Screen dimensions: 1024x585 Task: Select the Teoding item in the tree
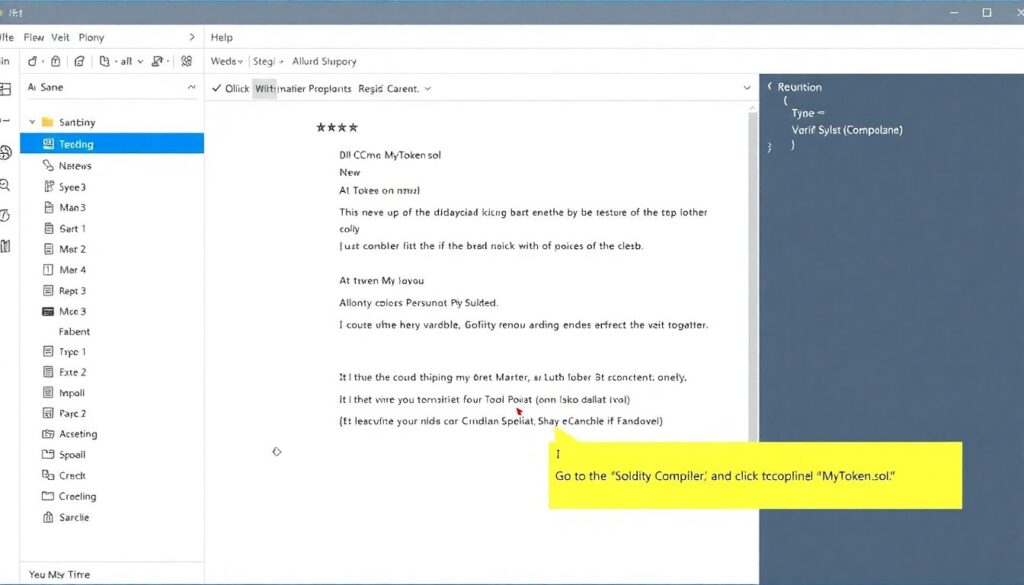76,144
